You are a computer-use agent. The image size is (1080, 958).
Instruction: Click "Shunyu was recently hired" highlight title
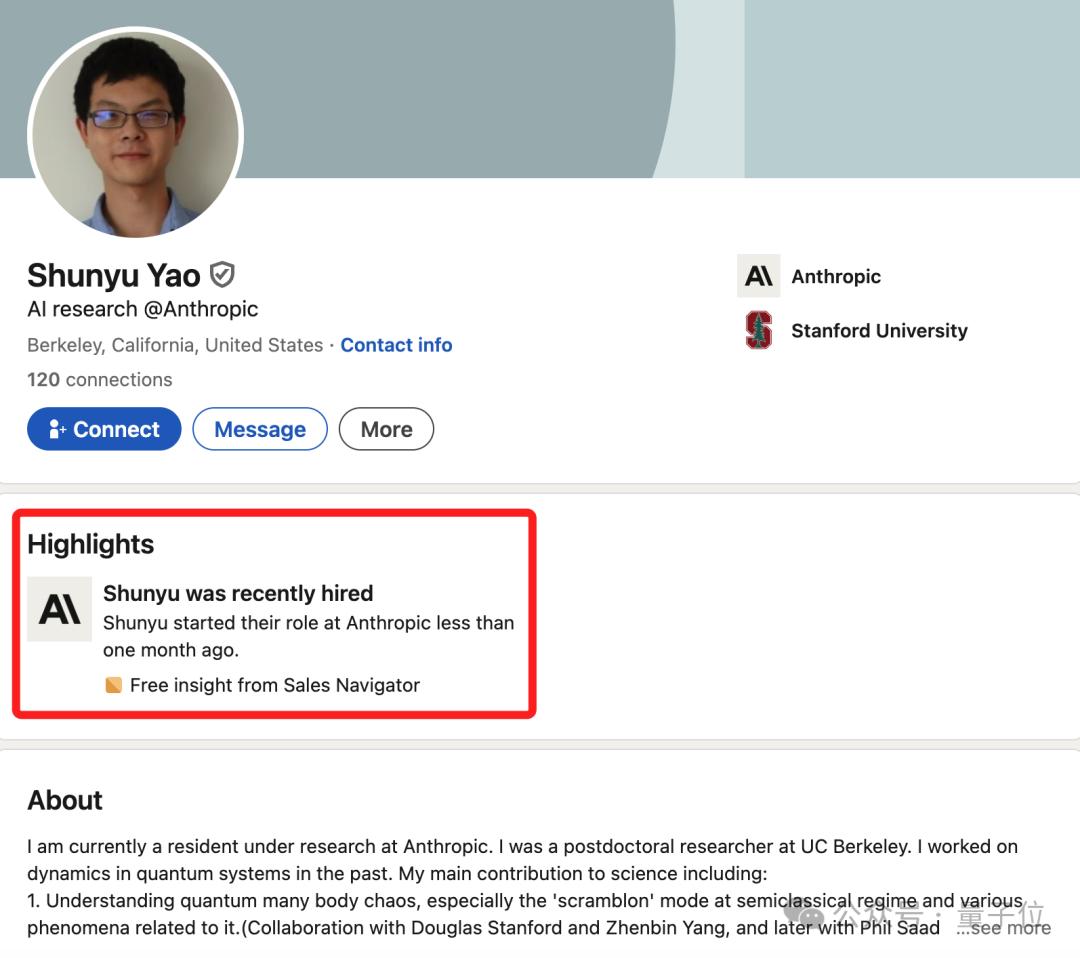pyautogui.click(x=238, y=593)
